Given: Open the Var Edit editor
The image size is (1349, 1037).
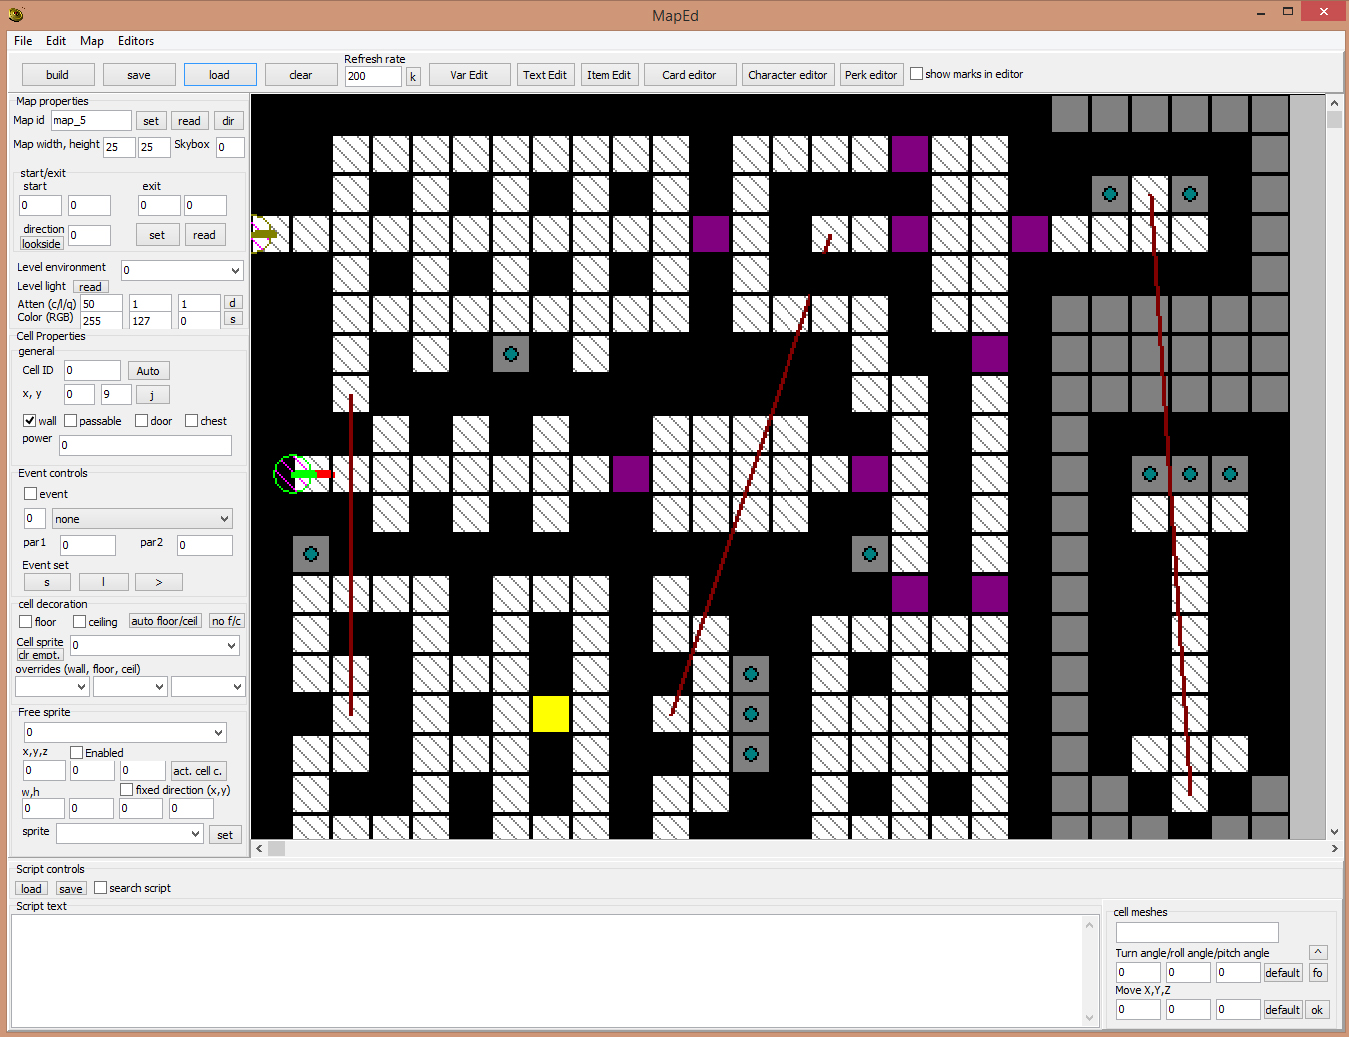Looking at the screenshot, I should coord(469,75).
